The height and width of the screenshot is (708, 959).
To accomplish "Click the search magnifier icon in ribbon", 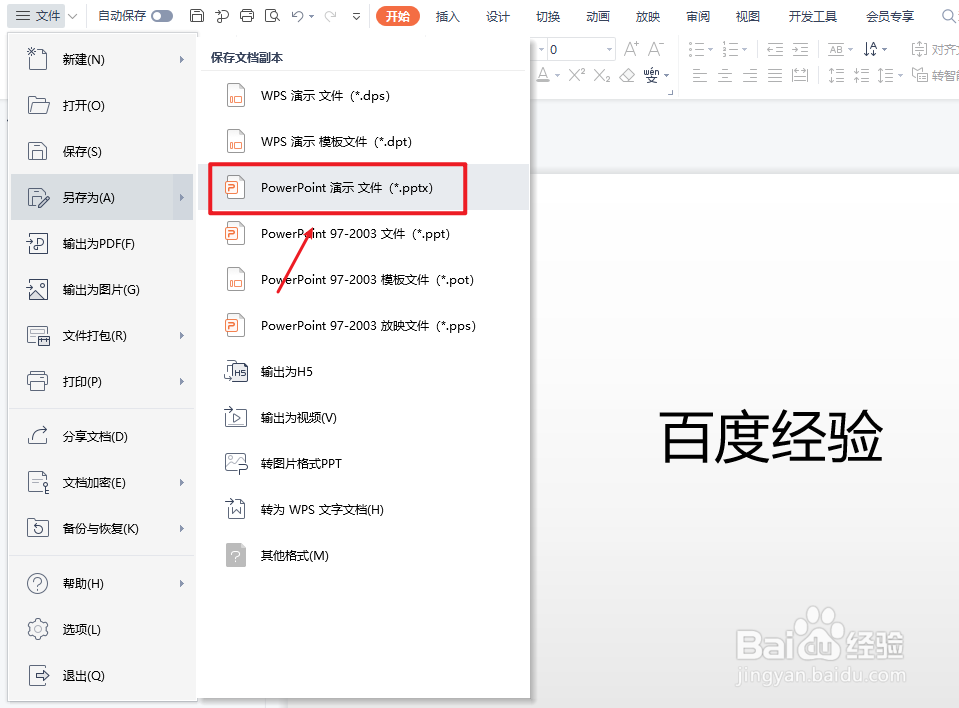I will coord(949,16).
